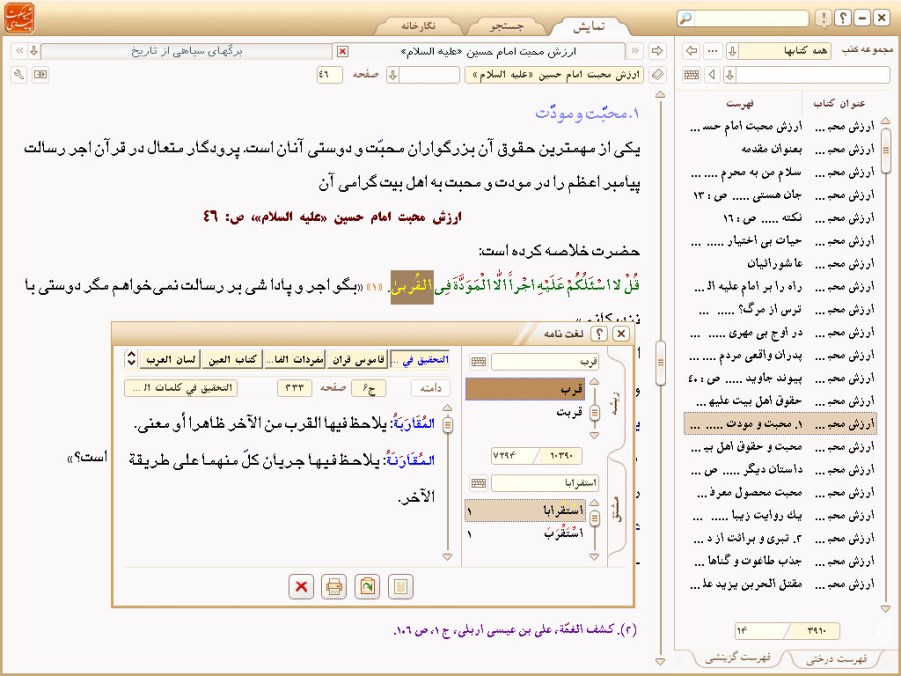The image size is (901, 676).
Task: Close the ارزش محبت امام حسين document tab
Action: [x=342, y=52]
